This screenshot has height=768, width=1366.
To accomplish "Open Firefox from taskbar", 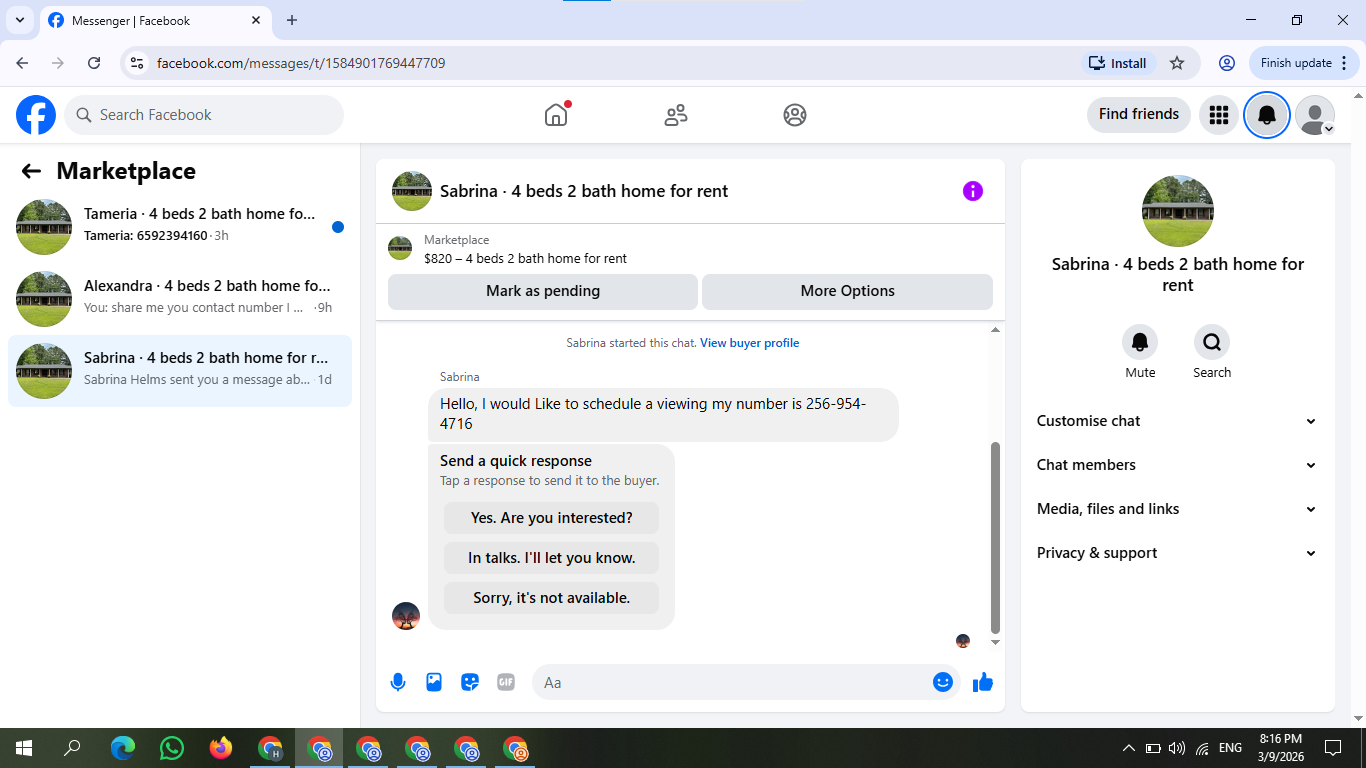I will click(221, 748).
